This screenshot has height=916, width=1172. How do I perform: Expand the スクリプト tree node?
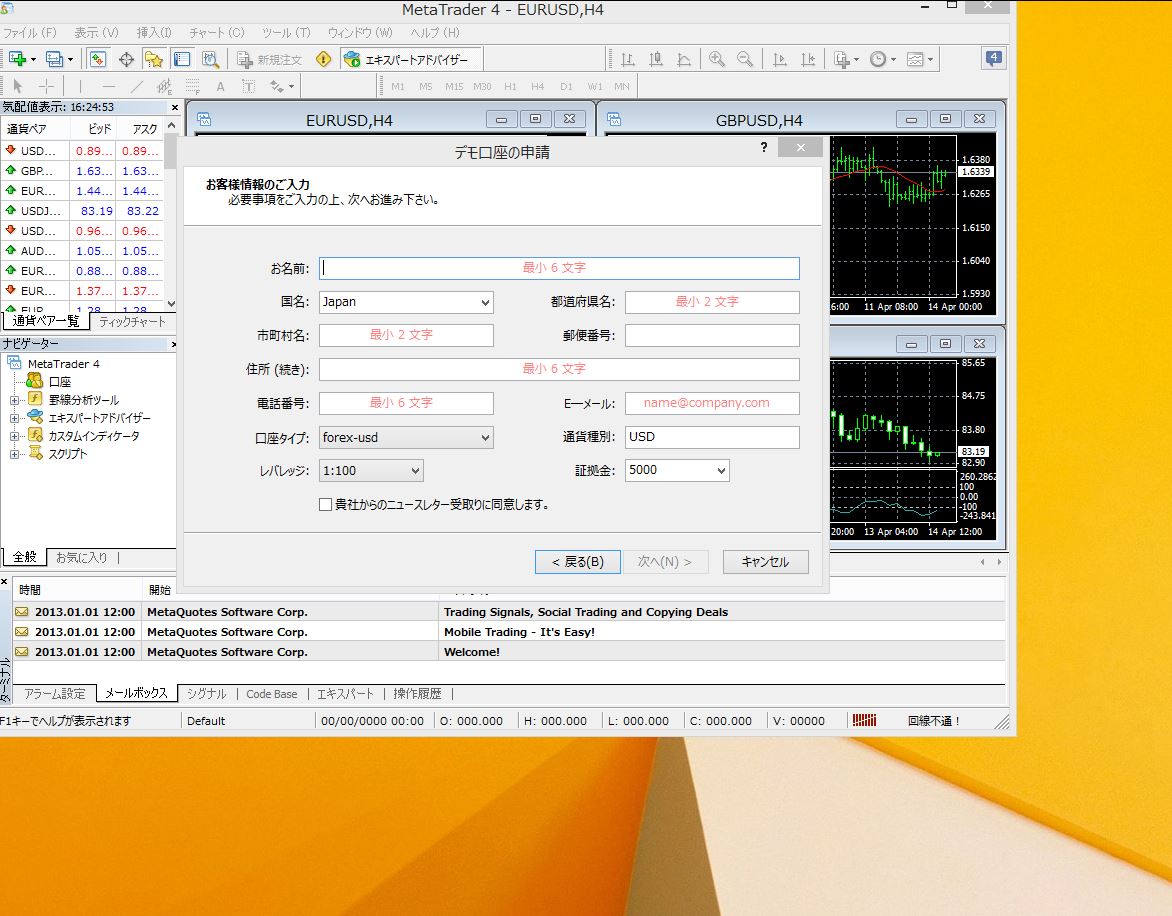[14, 454]
